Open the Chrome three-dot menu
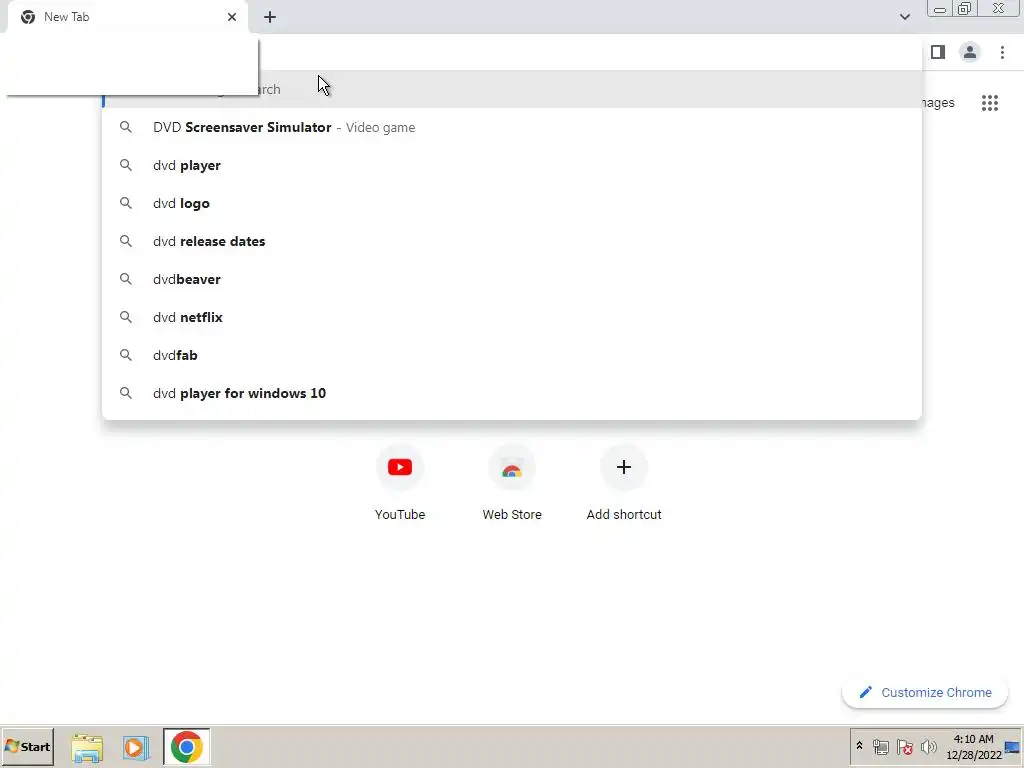1024x768 pixels. [1002, 52]
